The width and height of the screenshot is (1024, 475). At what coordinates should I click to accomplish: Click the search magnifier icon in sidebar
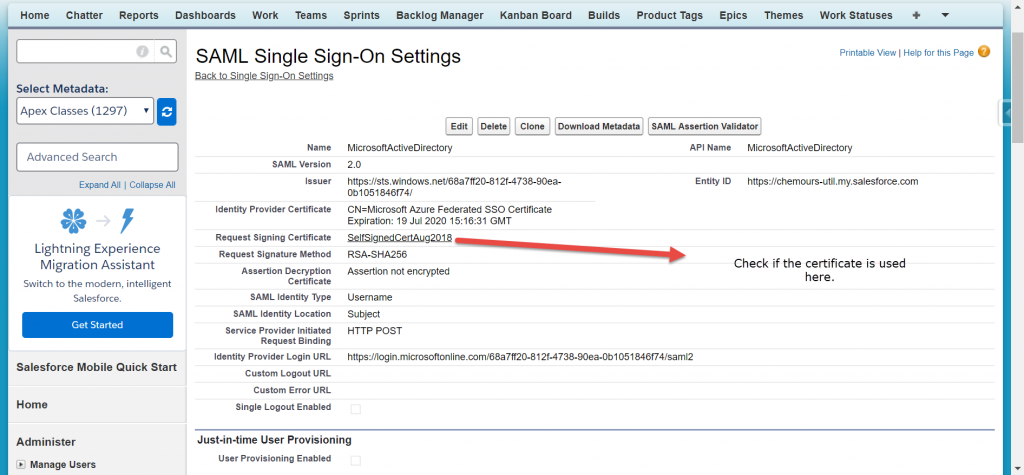point(167,51)
